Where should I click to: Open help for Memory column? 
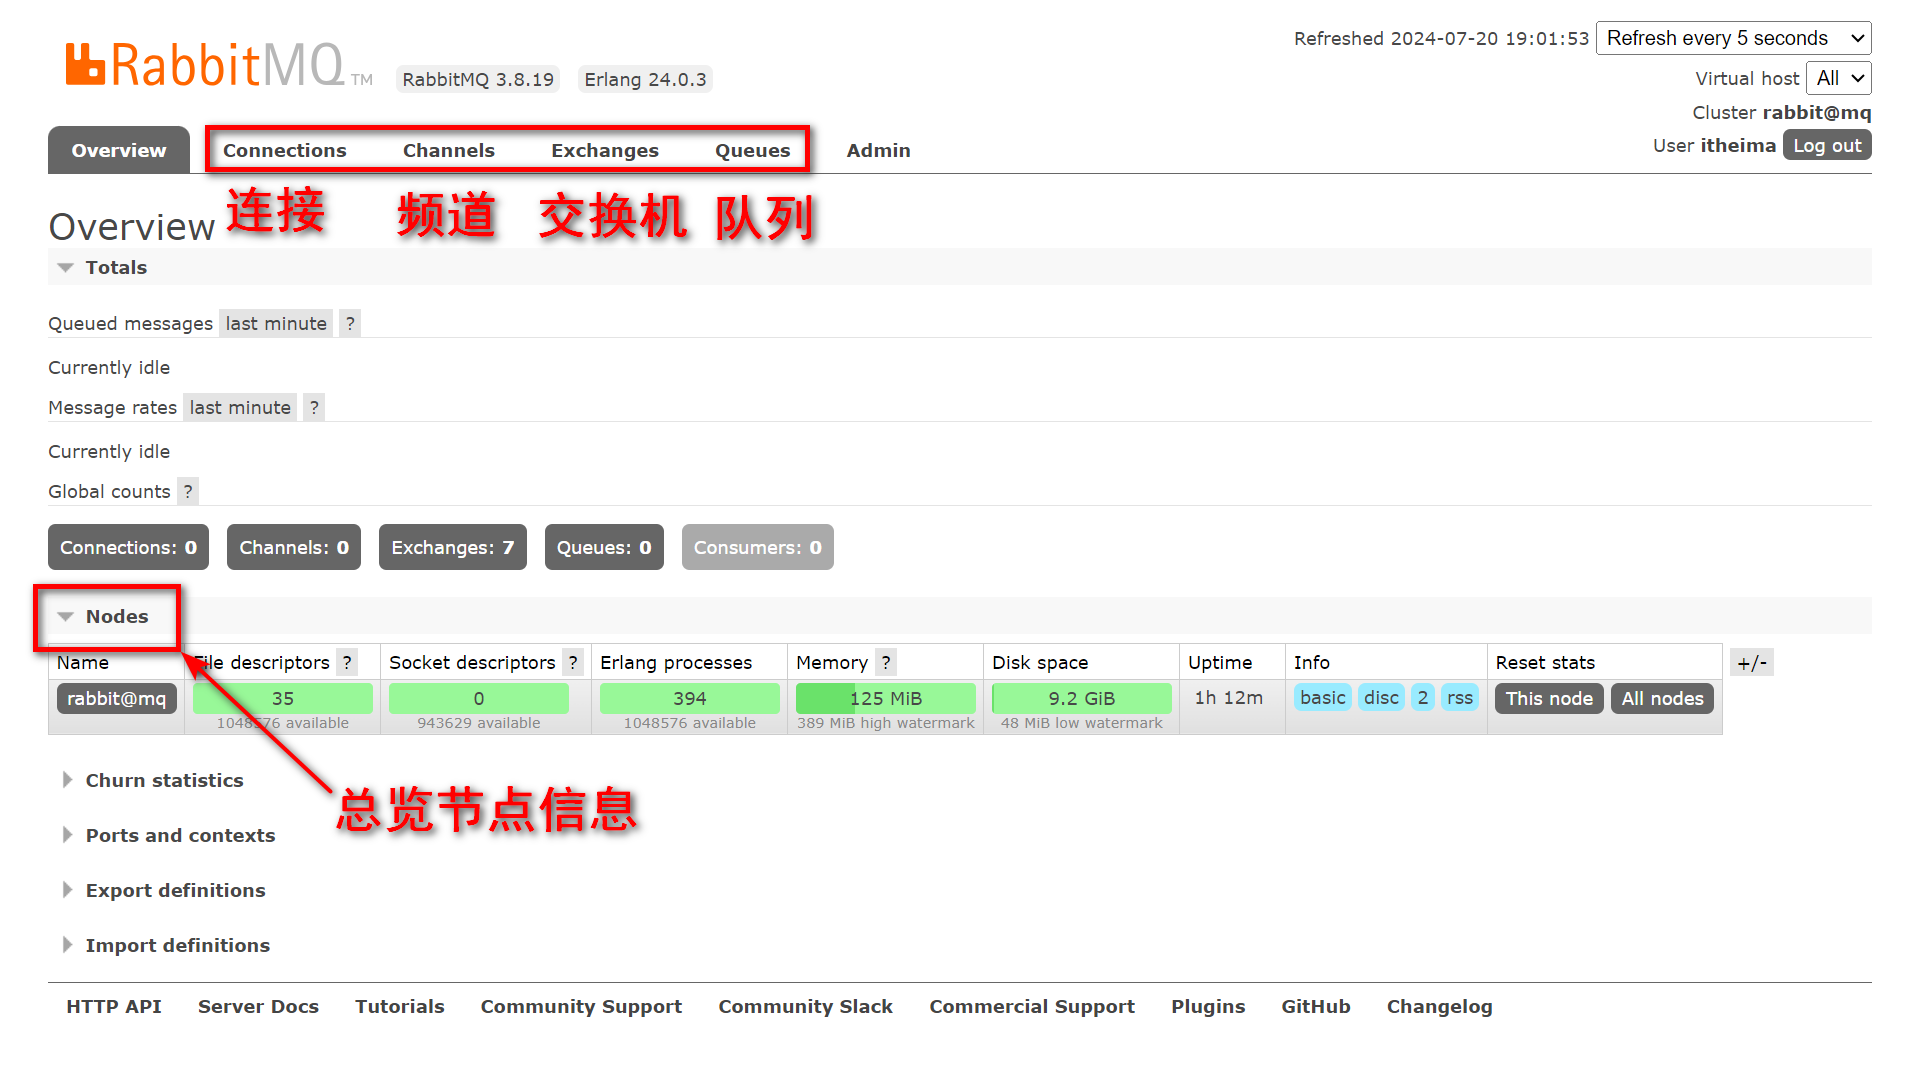(886, 663)
